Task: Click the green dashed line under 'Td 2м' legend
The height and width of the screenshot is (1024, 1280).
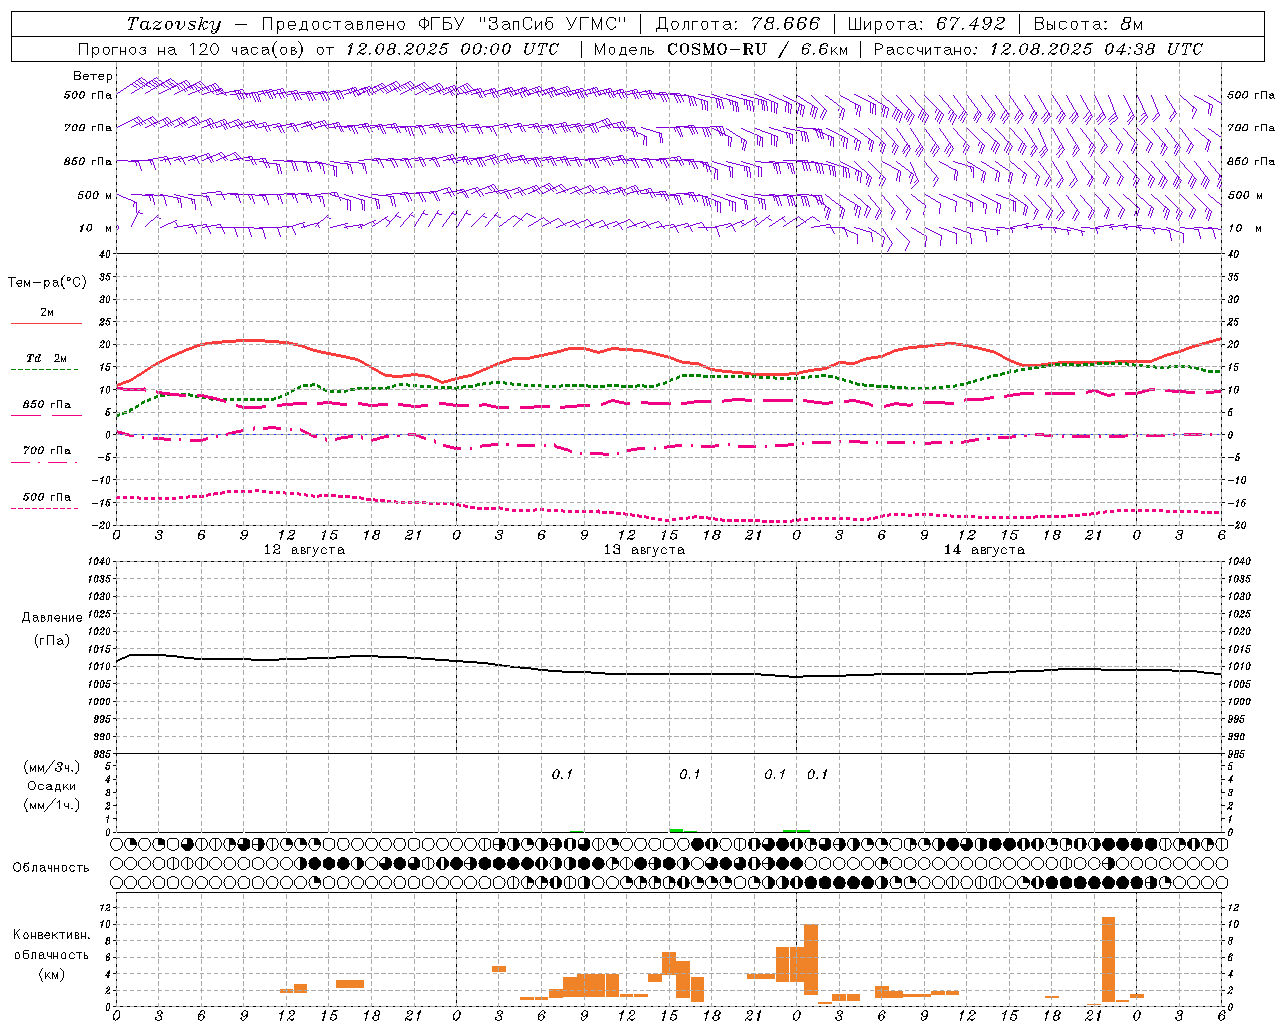Action: pyautogui.click(x=44, y=370)
